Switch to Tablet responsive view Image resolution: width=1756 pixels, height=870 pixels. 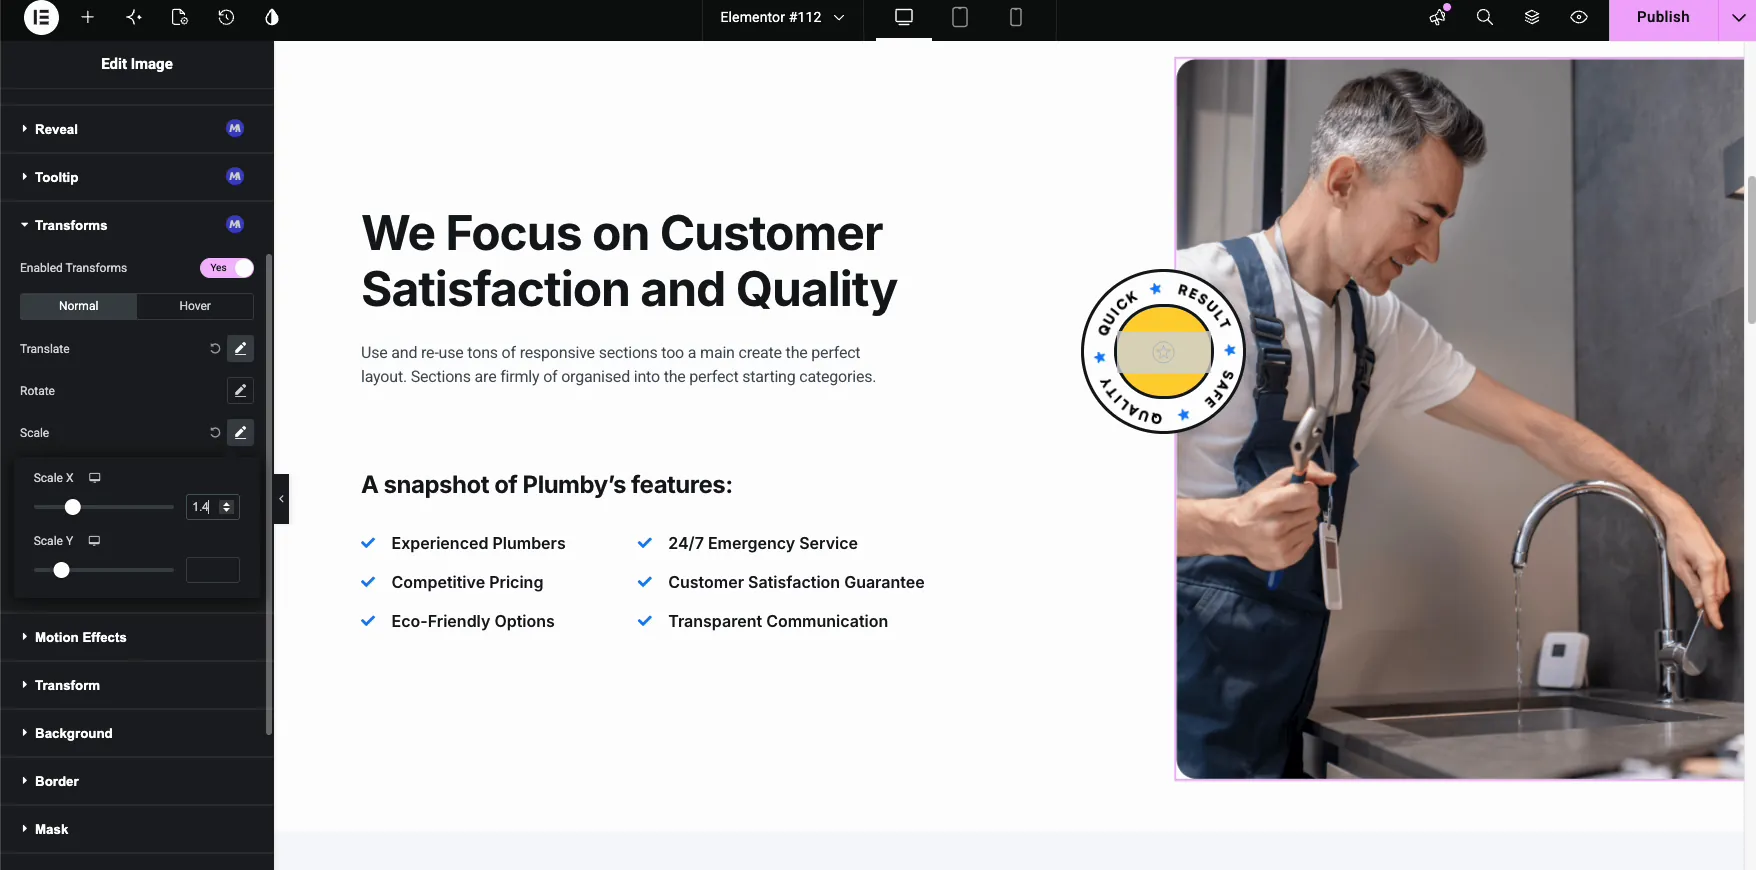[x=960, y=17]
